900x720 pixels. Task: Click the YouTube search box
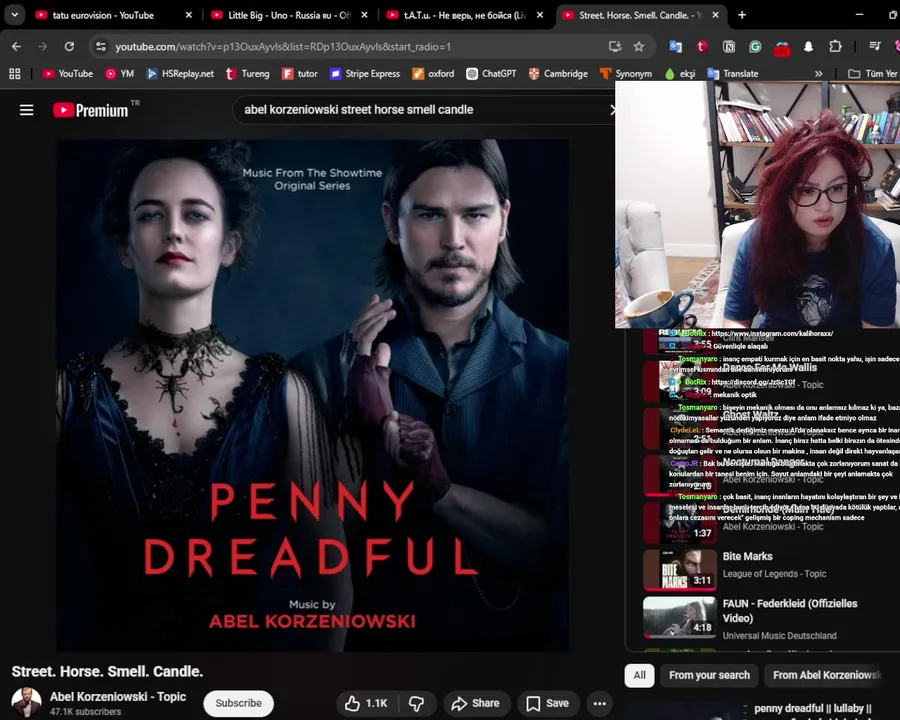coord(422,110)
